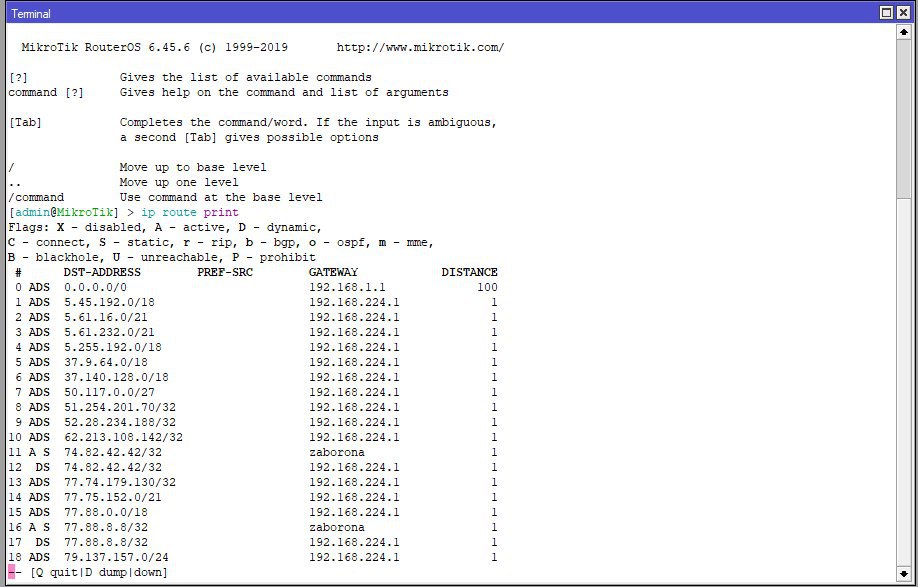Click destination 52.28.234.188/32
The height and width of the screenshot is (587, 918).
click(119, 423)
